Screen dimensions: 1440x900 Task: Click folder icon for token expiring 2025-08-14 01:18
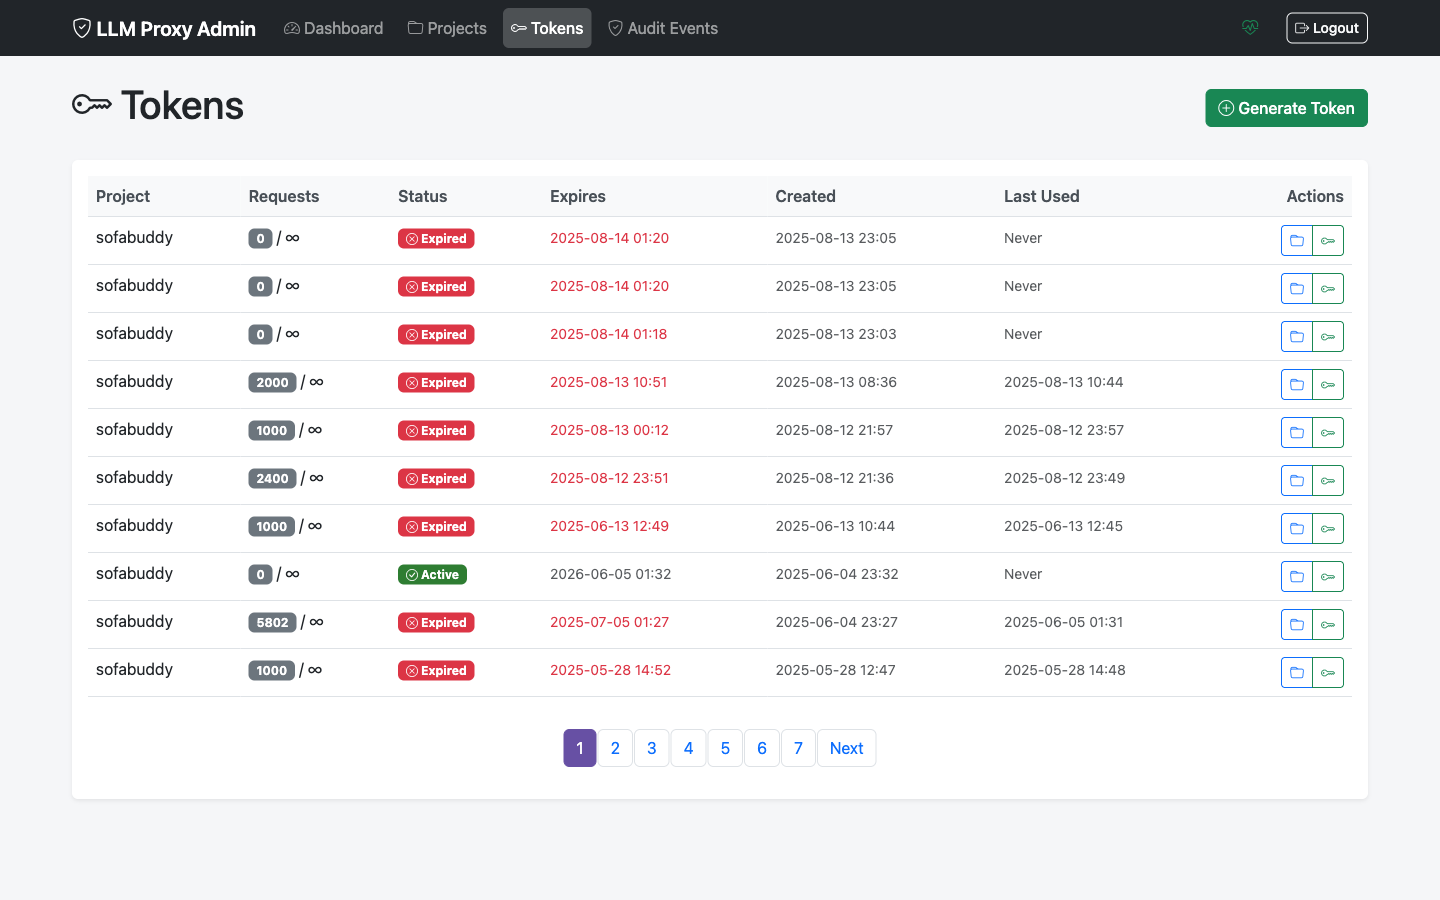pos(1296,336)
